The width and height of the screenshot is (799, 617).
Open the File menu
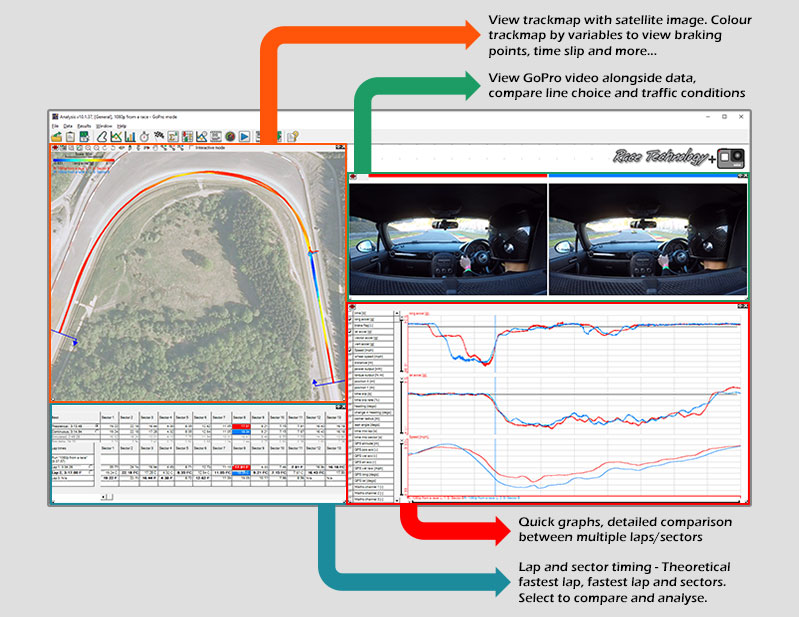point(56,126)
